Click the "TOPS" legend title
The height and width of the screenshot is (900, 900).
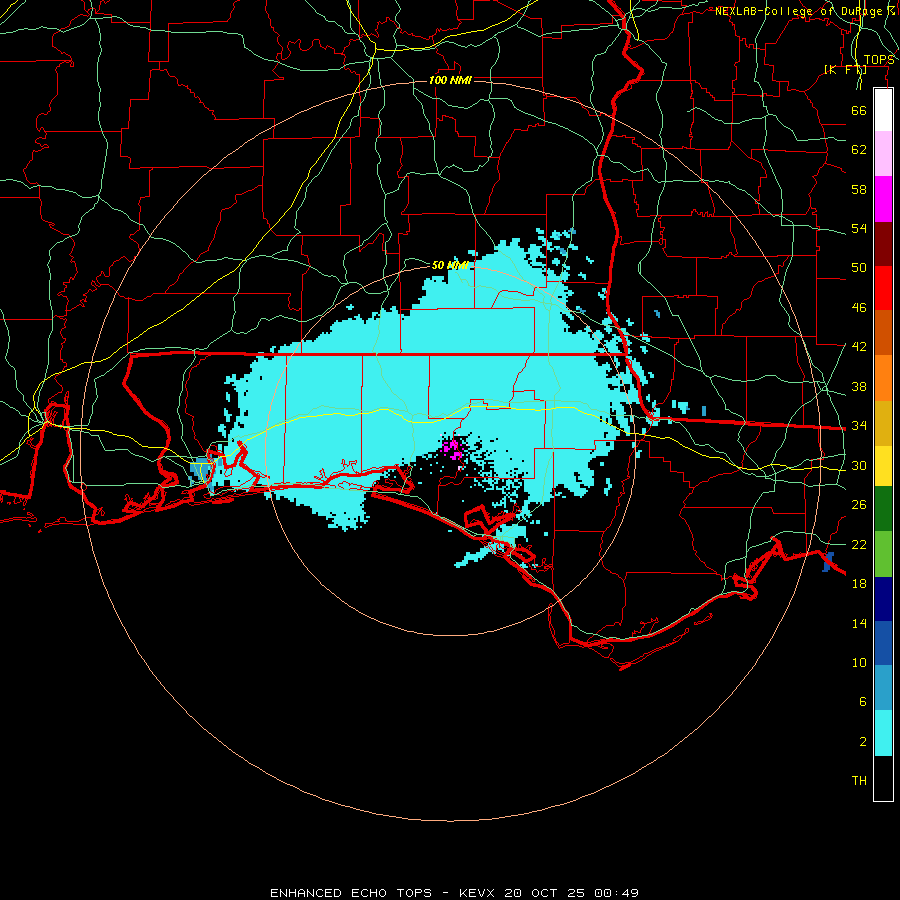879,60
